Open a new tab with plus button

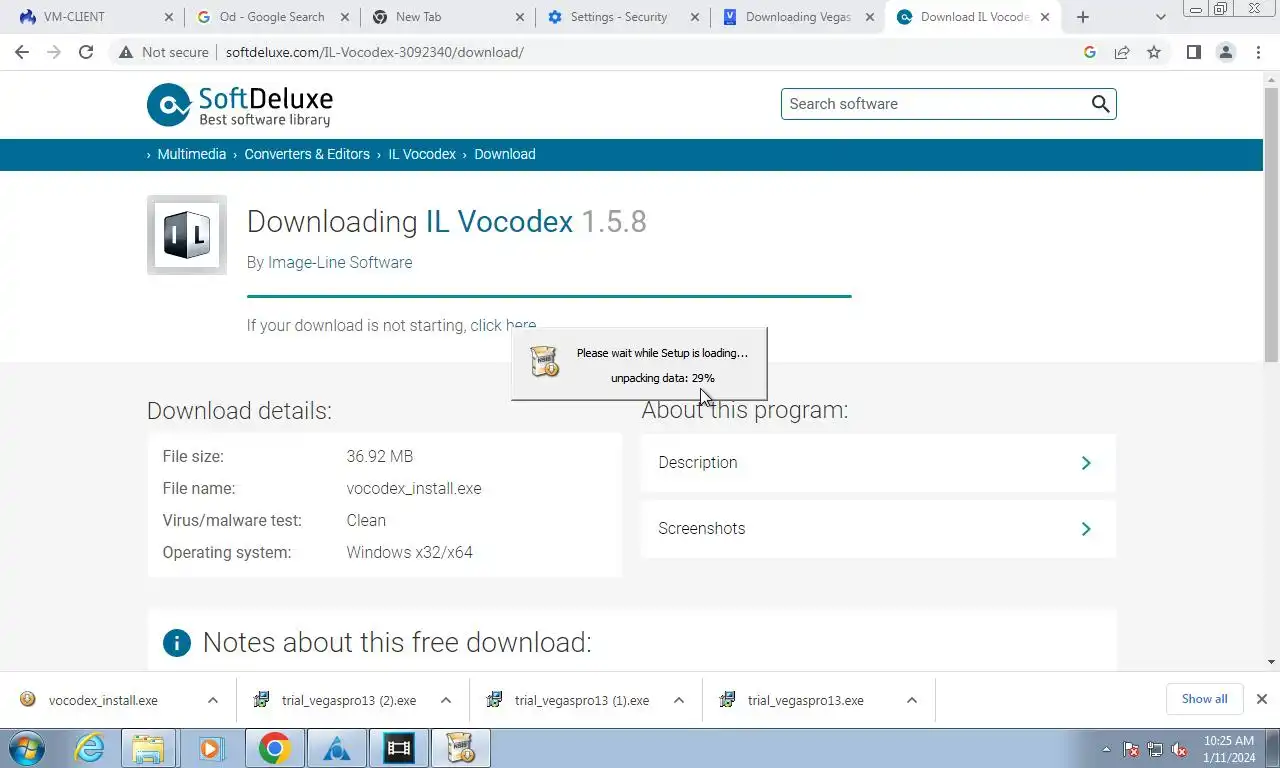click(1083, 17)
